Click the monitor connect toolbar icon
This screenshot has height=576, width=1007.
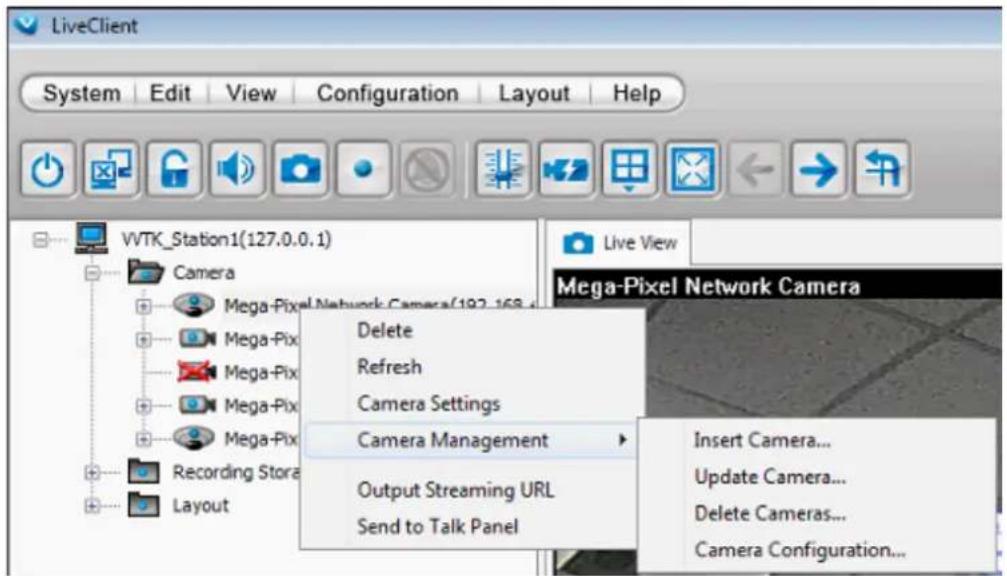pos(111,170)
